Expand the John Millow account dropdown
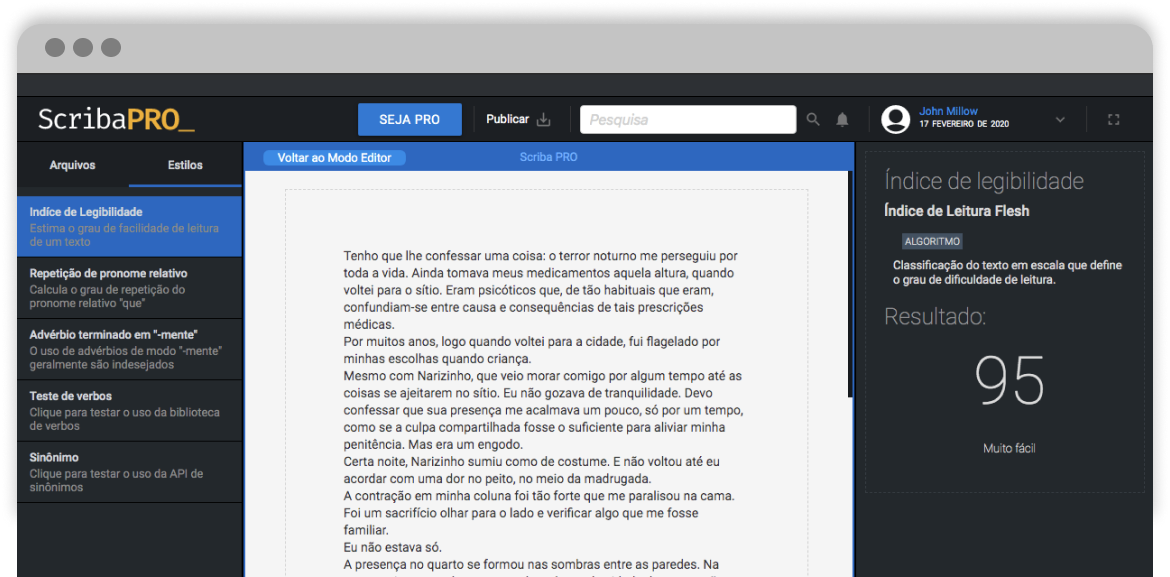The image size is (1170, 577). point(1059,118)
